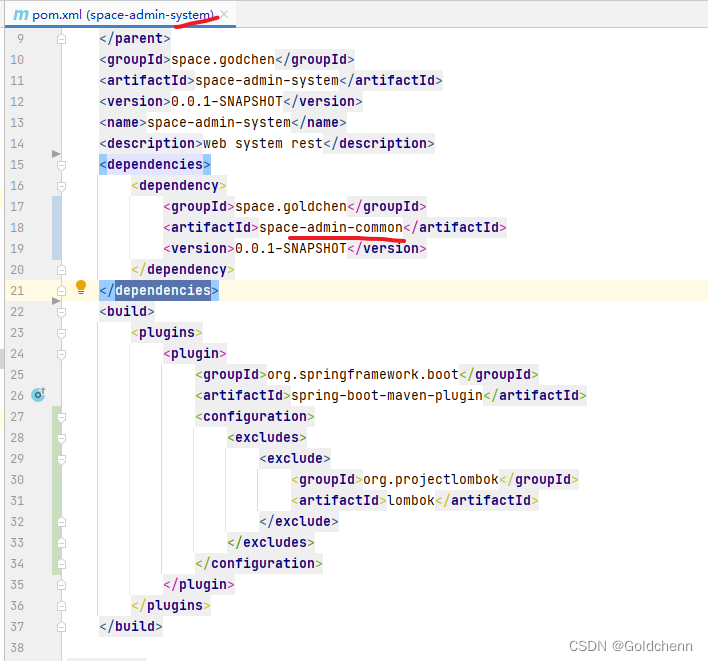This screenshot has height=661, width=708.
Task: Click fold end marker at closing plugins line 36
Action: 62,606
